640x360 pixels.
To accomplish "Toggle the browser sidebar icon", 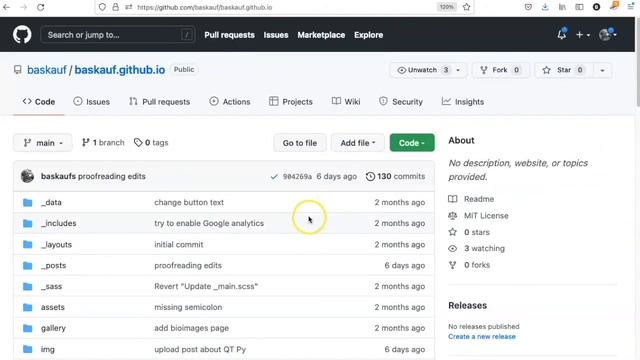I will click(579, 7).
